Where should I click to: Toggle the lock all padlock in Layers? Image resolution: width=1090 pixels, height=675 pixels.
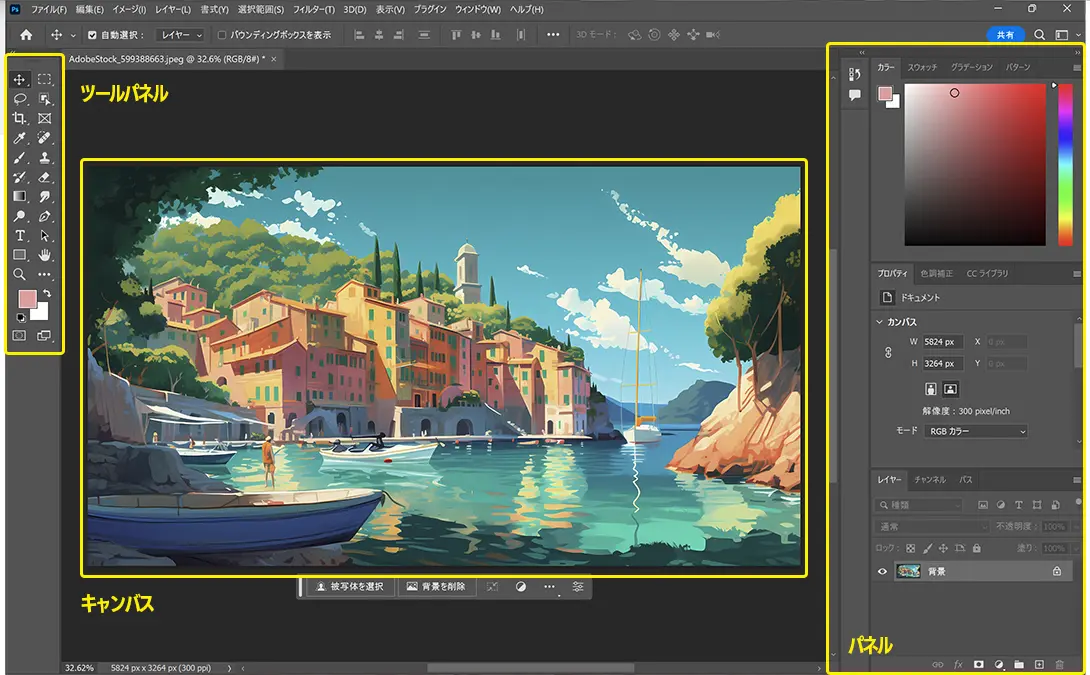pos(977,548)
